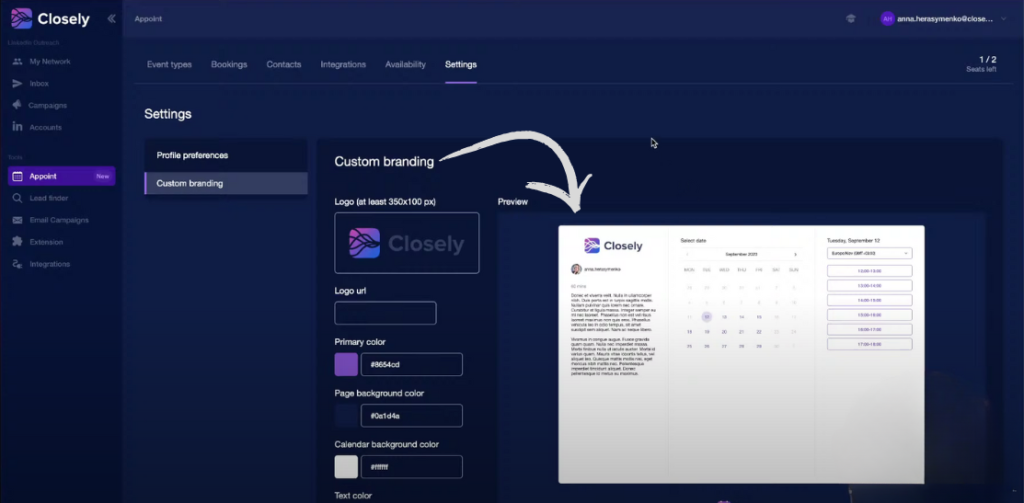Image resolution: width=1024 pixels, height=503 pixels.
Task: Open My Network people icon
Action: point(17,61)
